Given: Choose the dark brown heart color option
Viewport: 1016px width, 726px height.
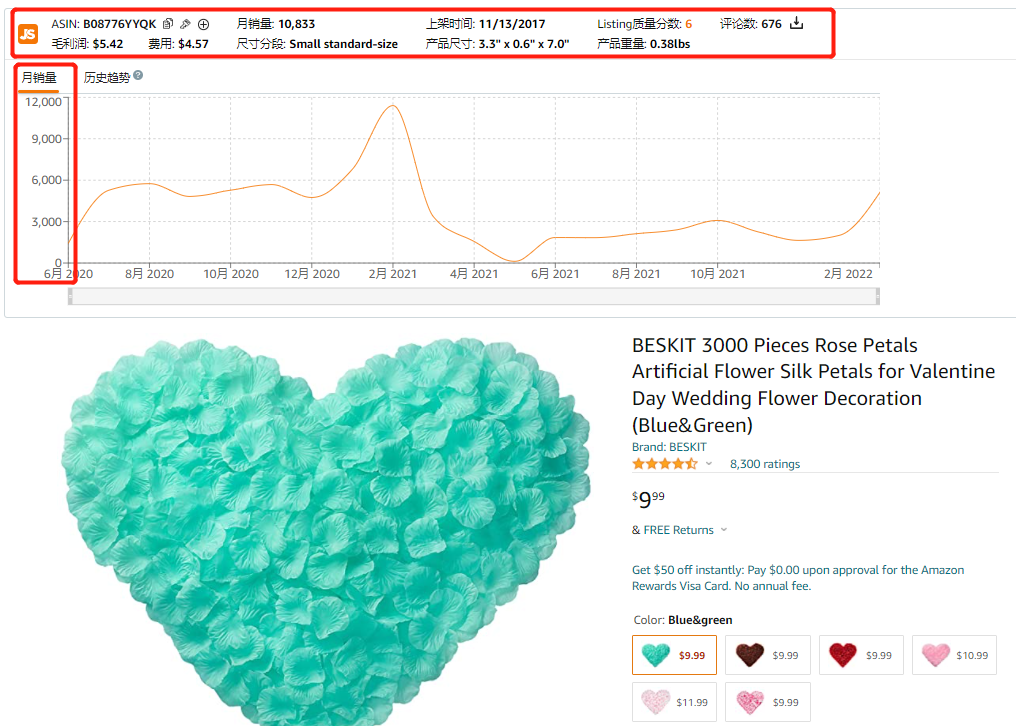Looking at the screenshot, I should pos(768,655).
